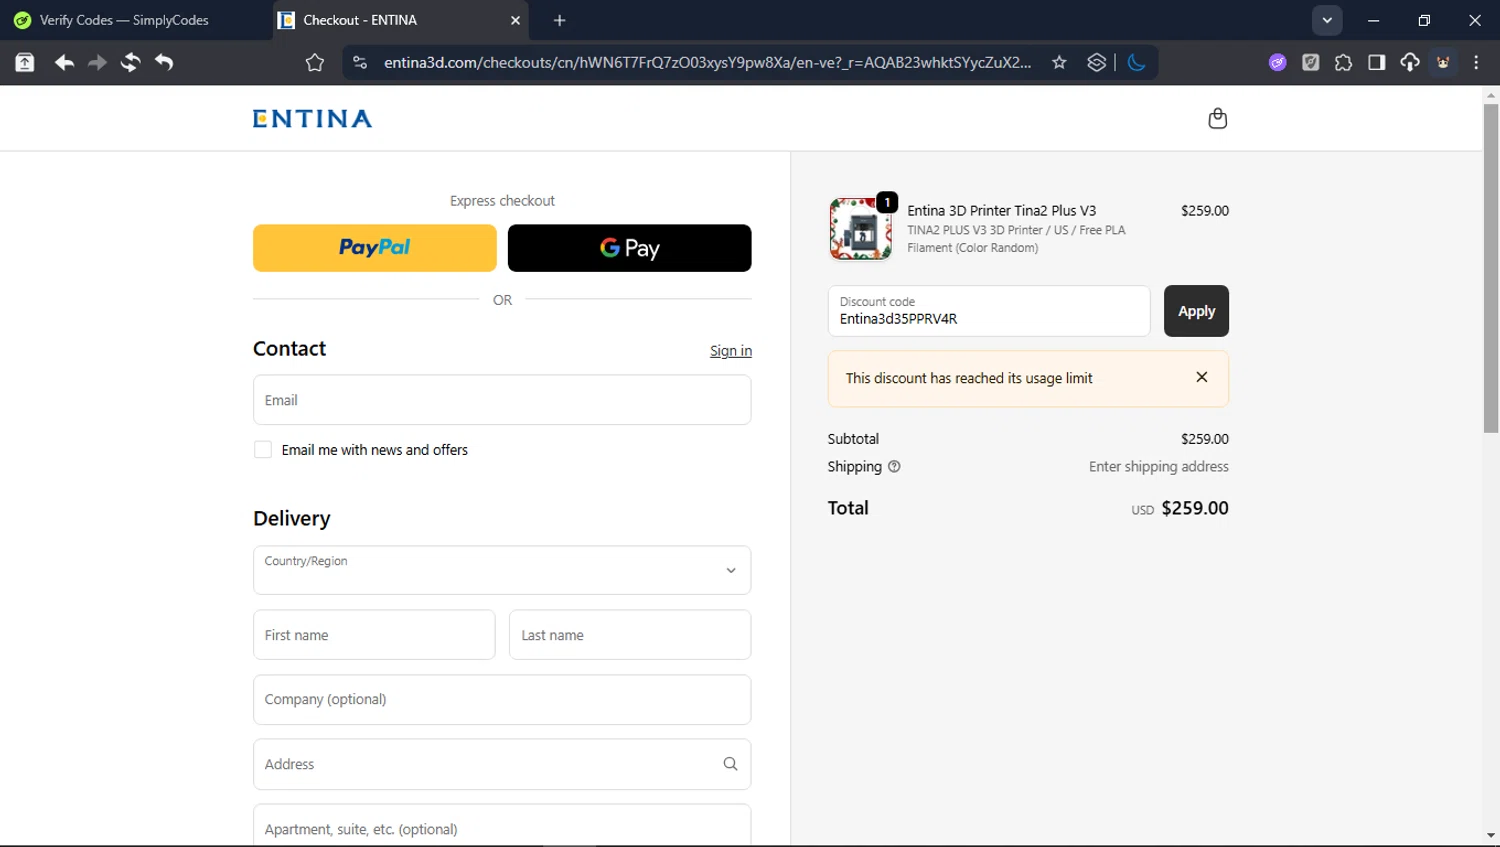
Task: Click the grey square extension icon beside the puzzle piece
Action: [x=1310, y=62]
